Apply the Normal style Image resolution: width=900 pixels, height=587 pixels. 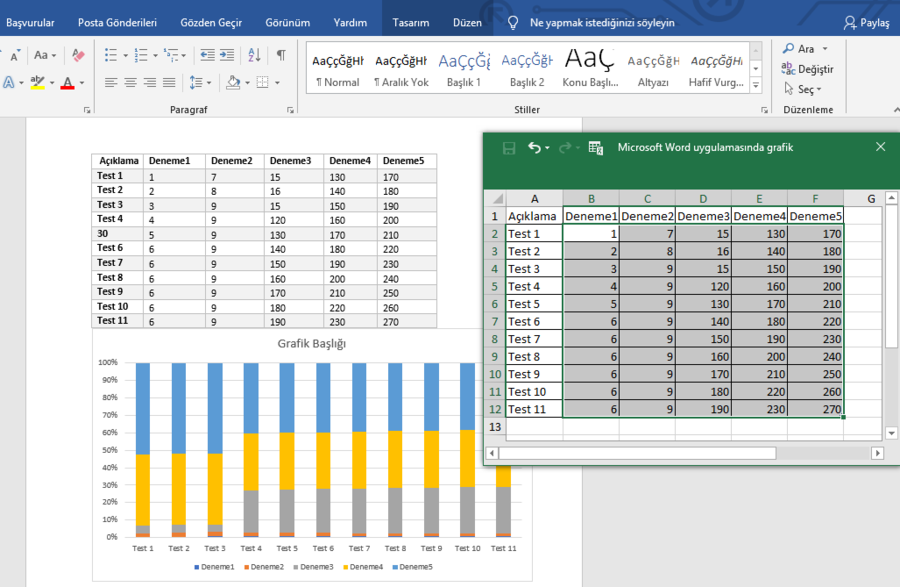point(338,71)
